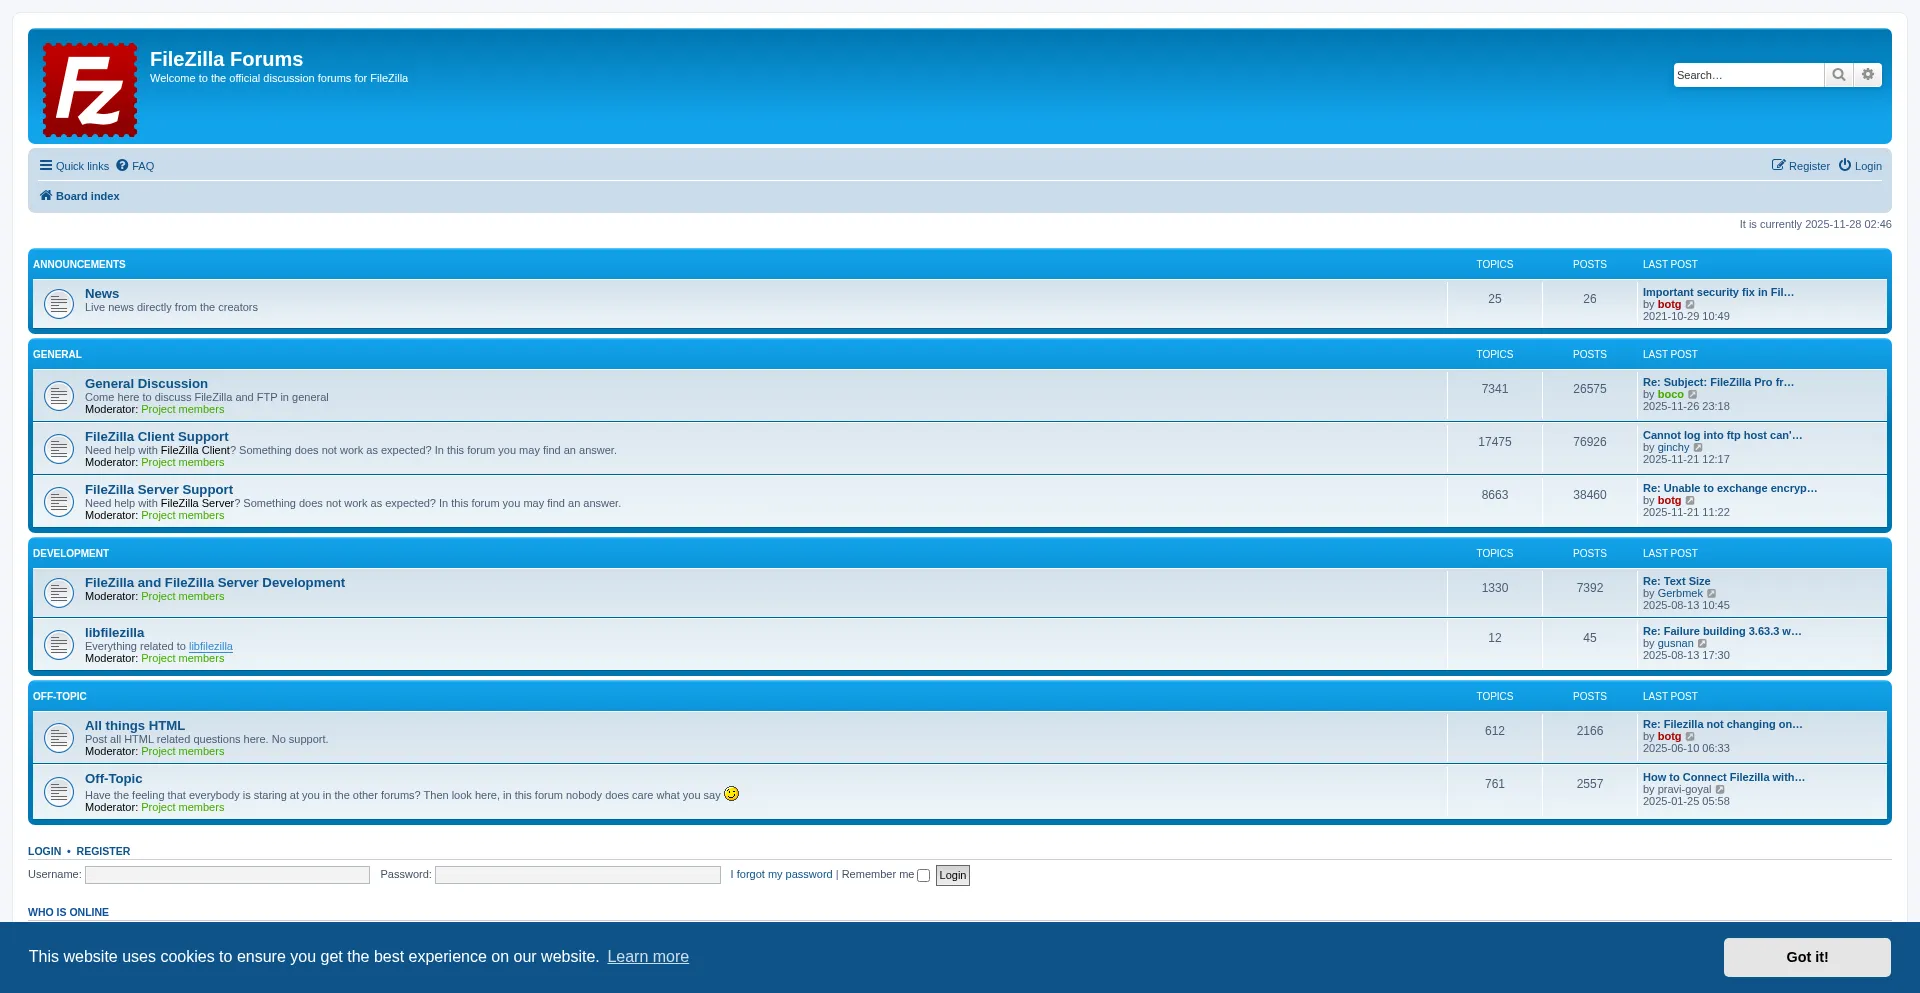The width and height of the screenshot is (1920, 993).
Task: Click the Username input field
Action: point(227,875)
